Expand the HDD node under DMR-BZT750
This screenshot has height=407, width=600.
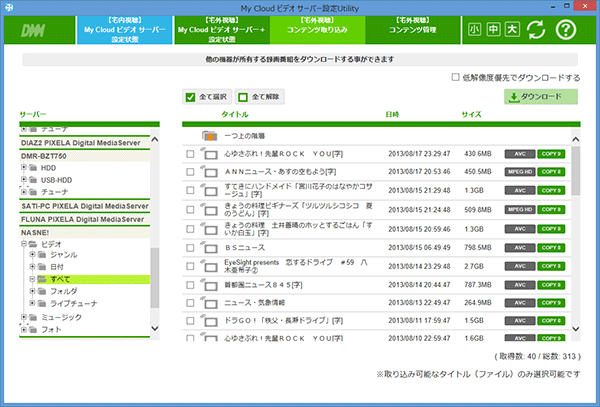point(24,168)
